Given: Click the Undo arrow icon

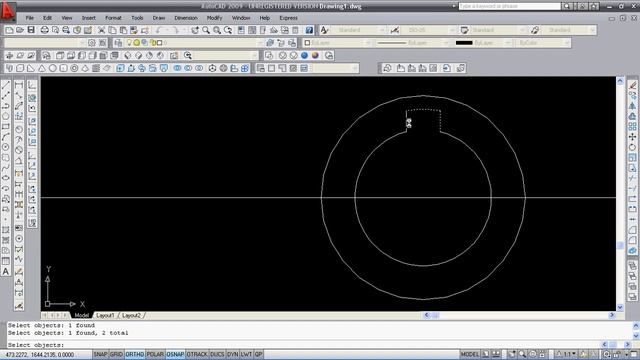Looking at the screenshot, I should (x=159, y=30).
